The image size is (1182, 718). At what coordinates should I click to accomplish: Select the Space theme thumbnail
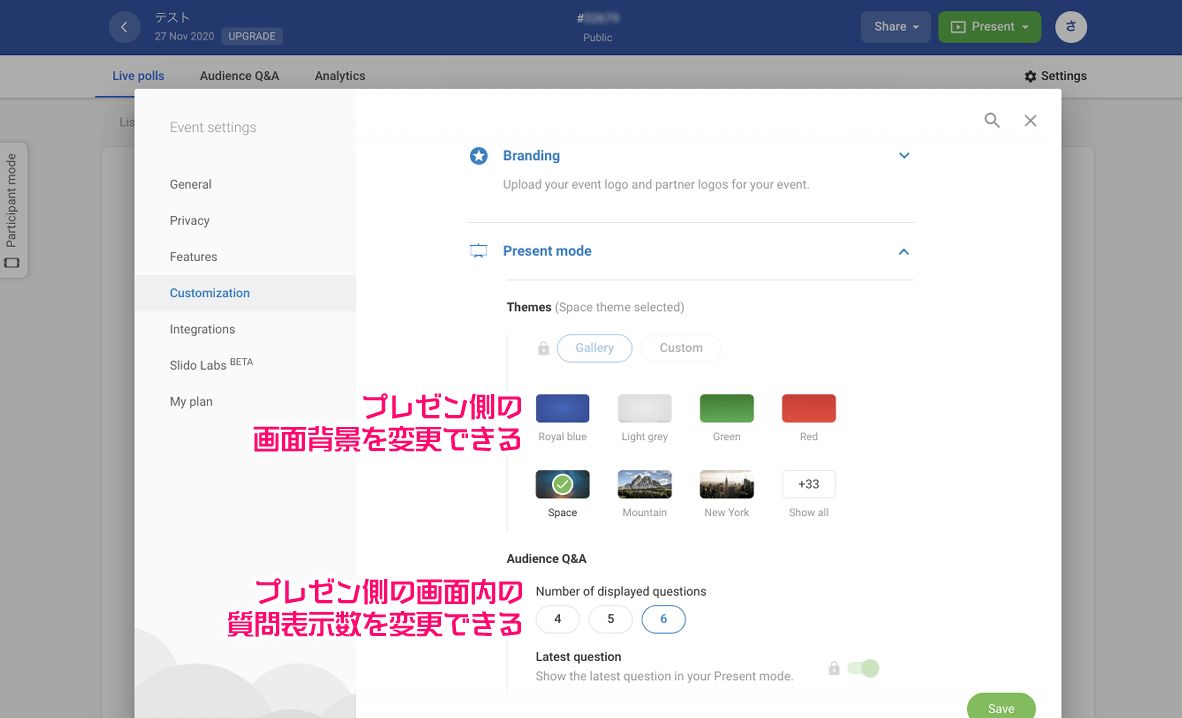click(x=562, y=484)
